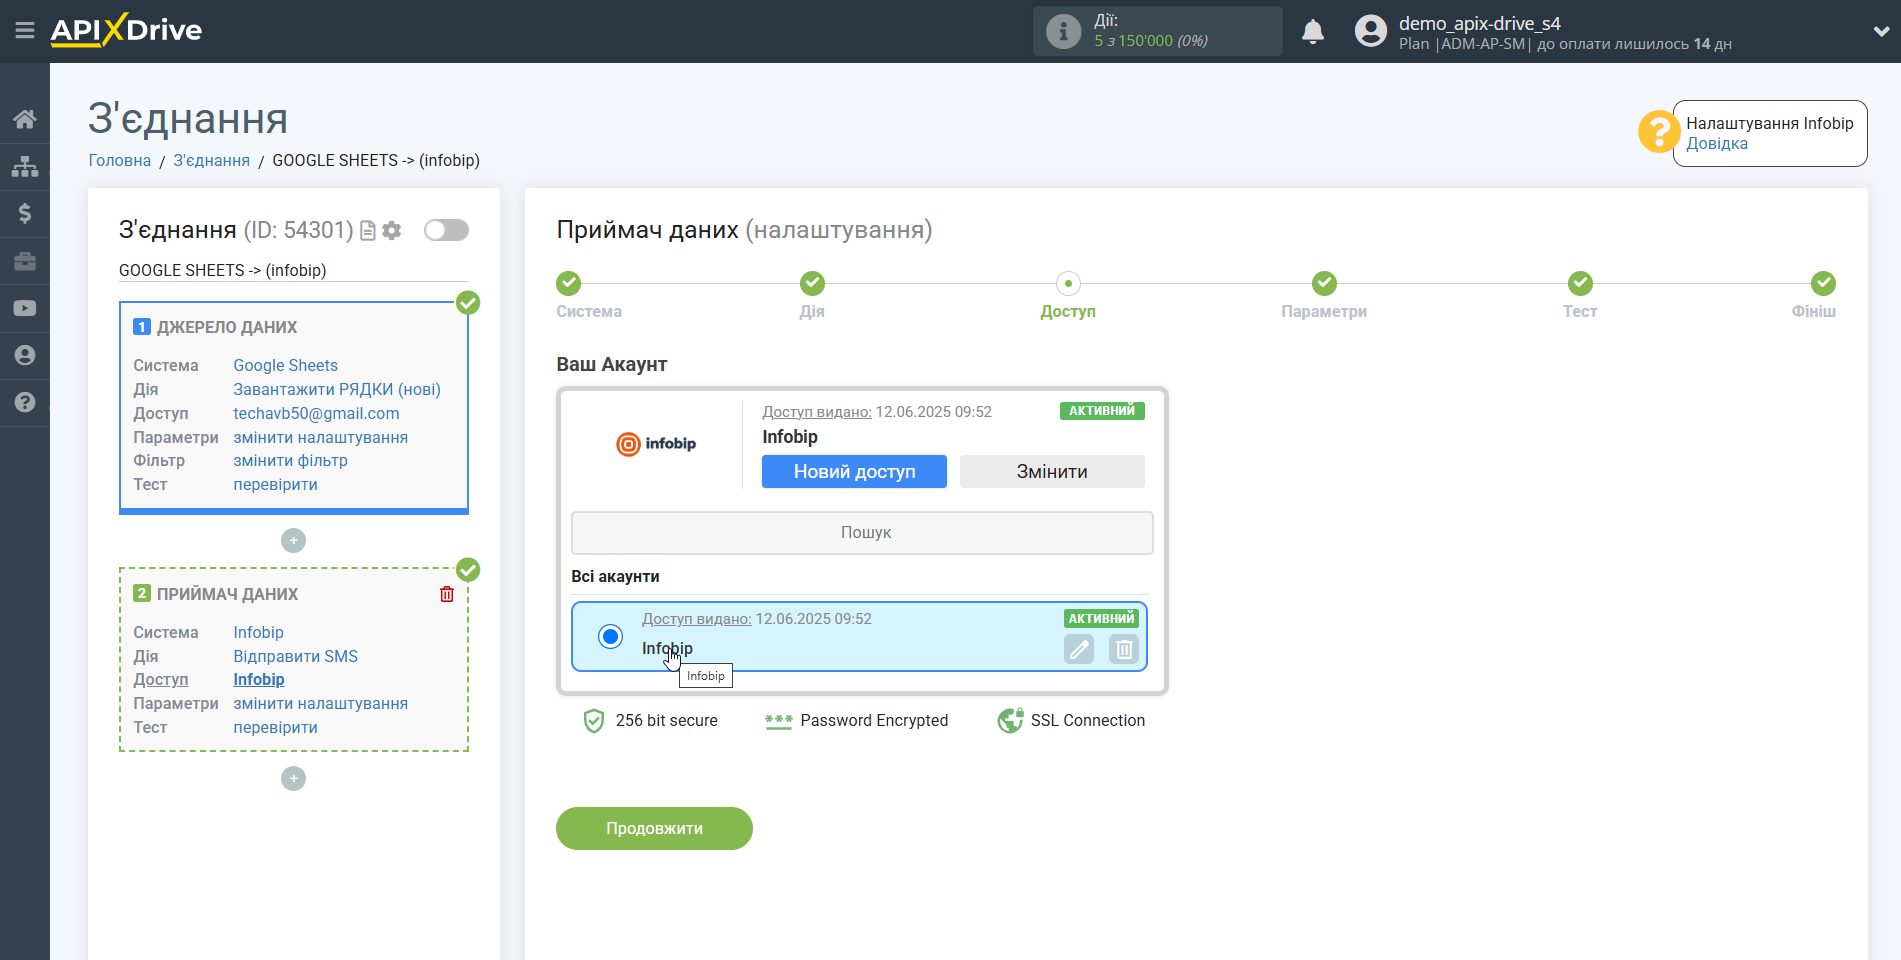This screenshot has height=960, width=1901.
Task: Toggle the connection on/off switch
Action: [446, 230]
